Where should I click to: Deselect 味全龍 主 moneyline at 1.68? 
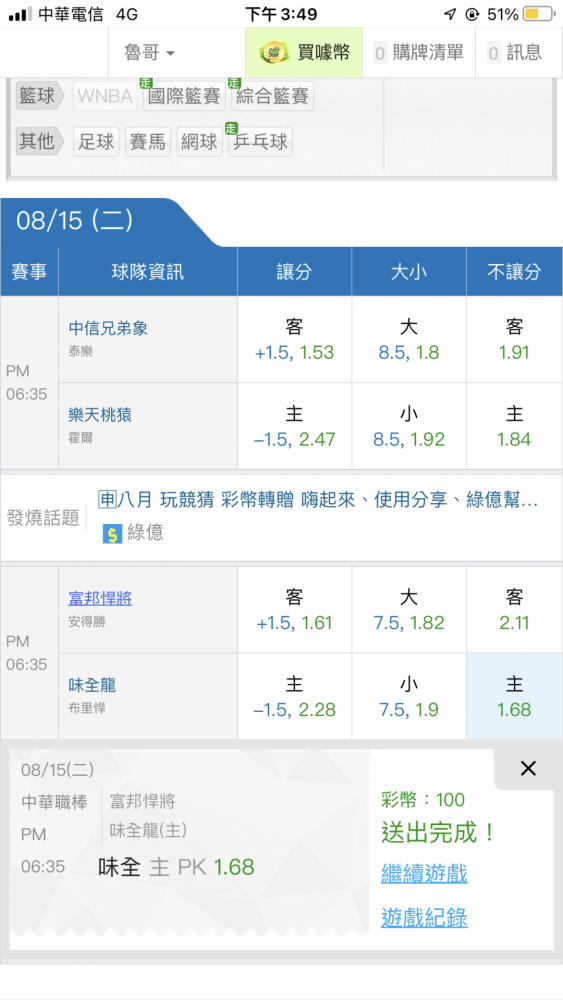point(515,696)
